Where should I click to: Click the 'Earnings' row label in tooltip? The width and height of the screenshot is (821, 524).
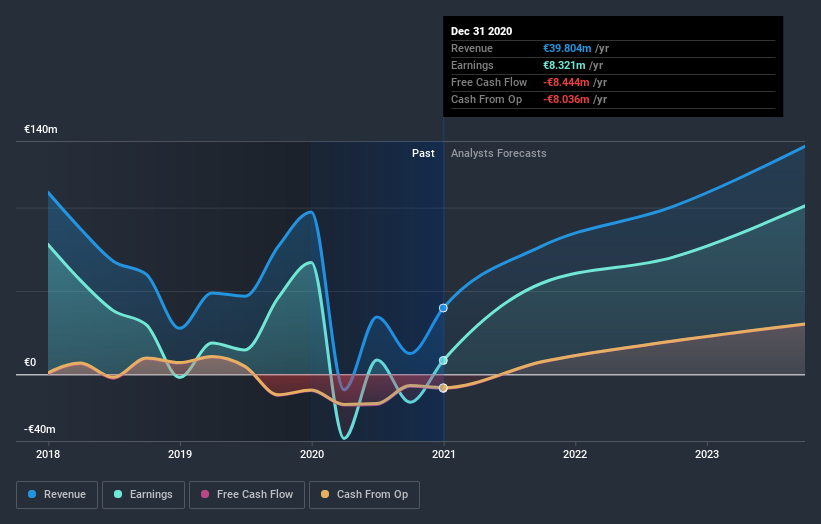tap(472, 65)
